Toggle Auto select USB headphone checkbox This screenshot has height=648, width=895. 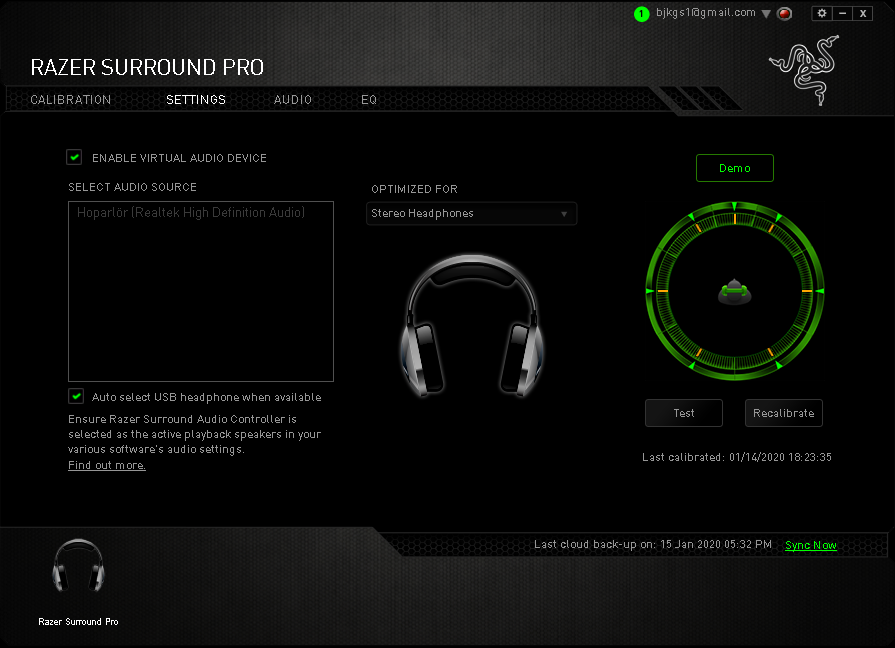tap(76, 396)
